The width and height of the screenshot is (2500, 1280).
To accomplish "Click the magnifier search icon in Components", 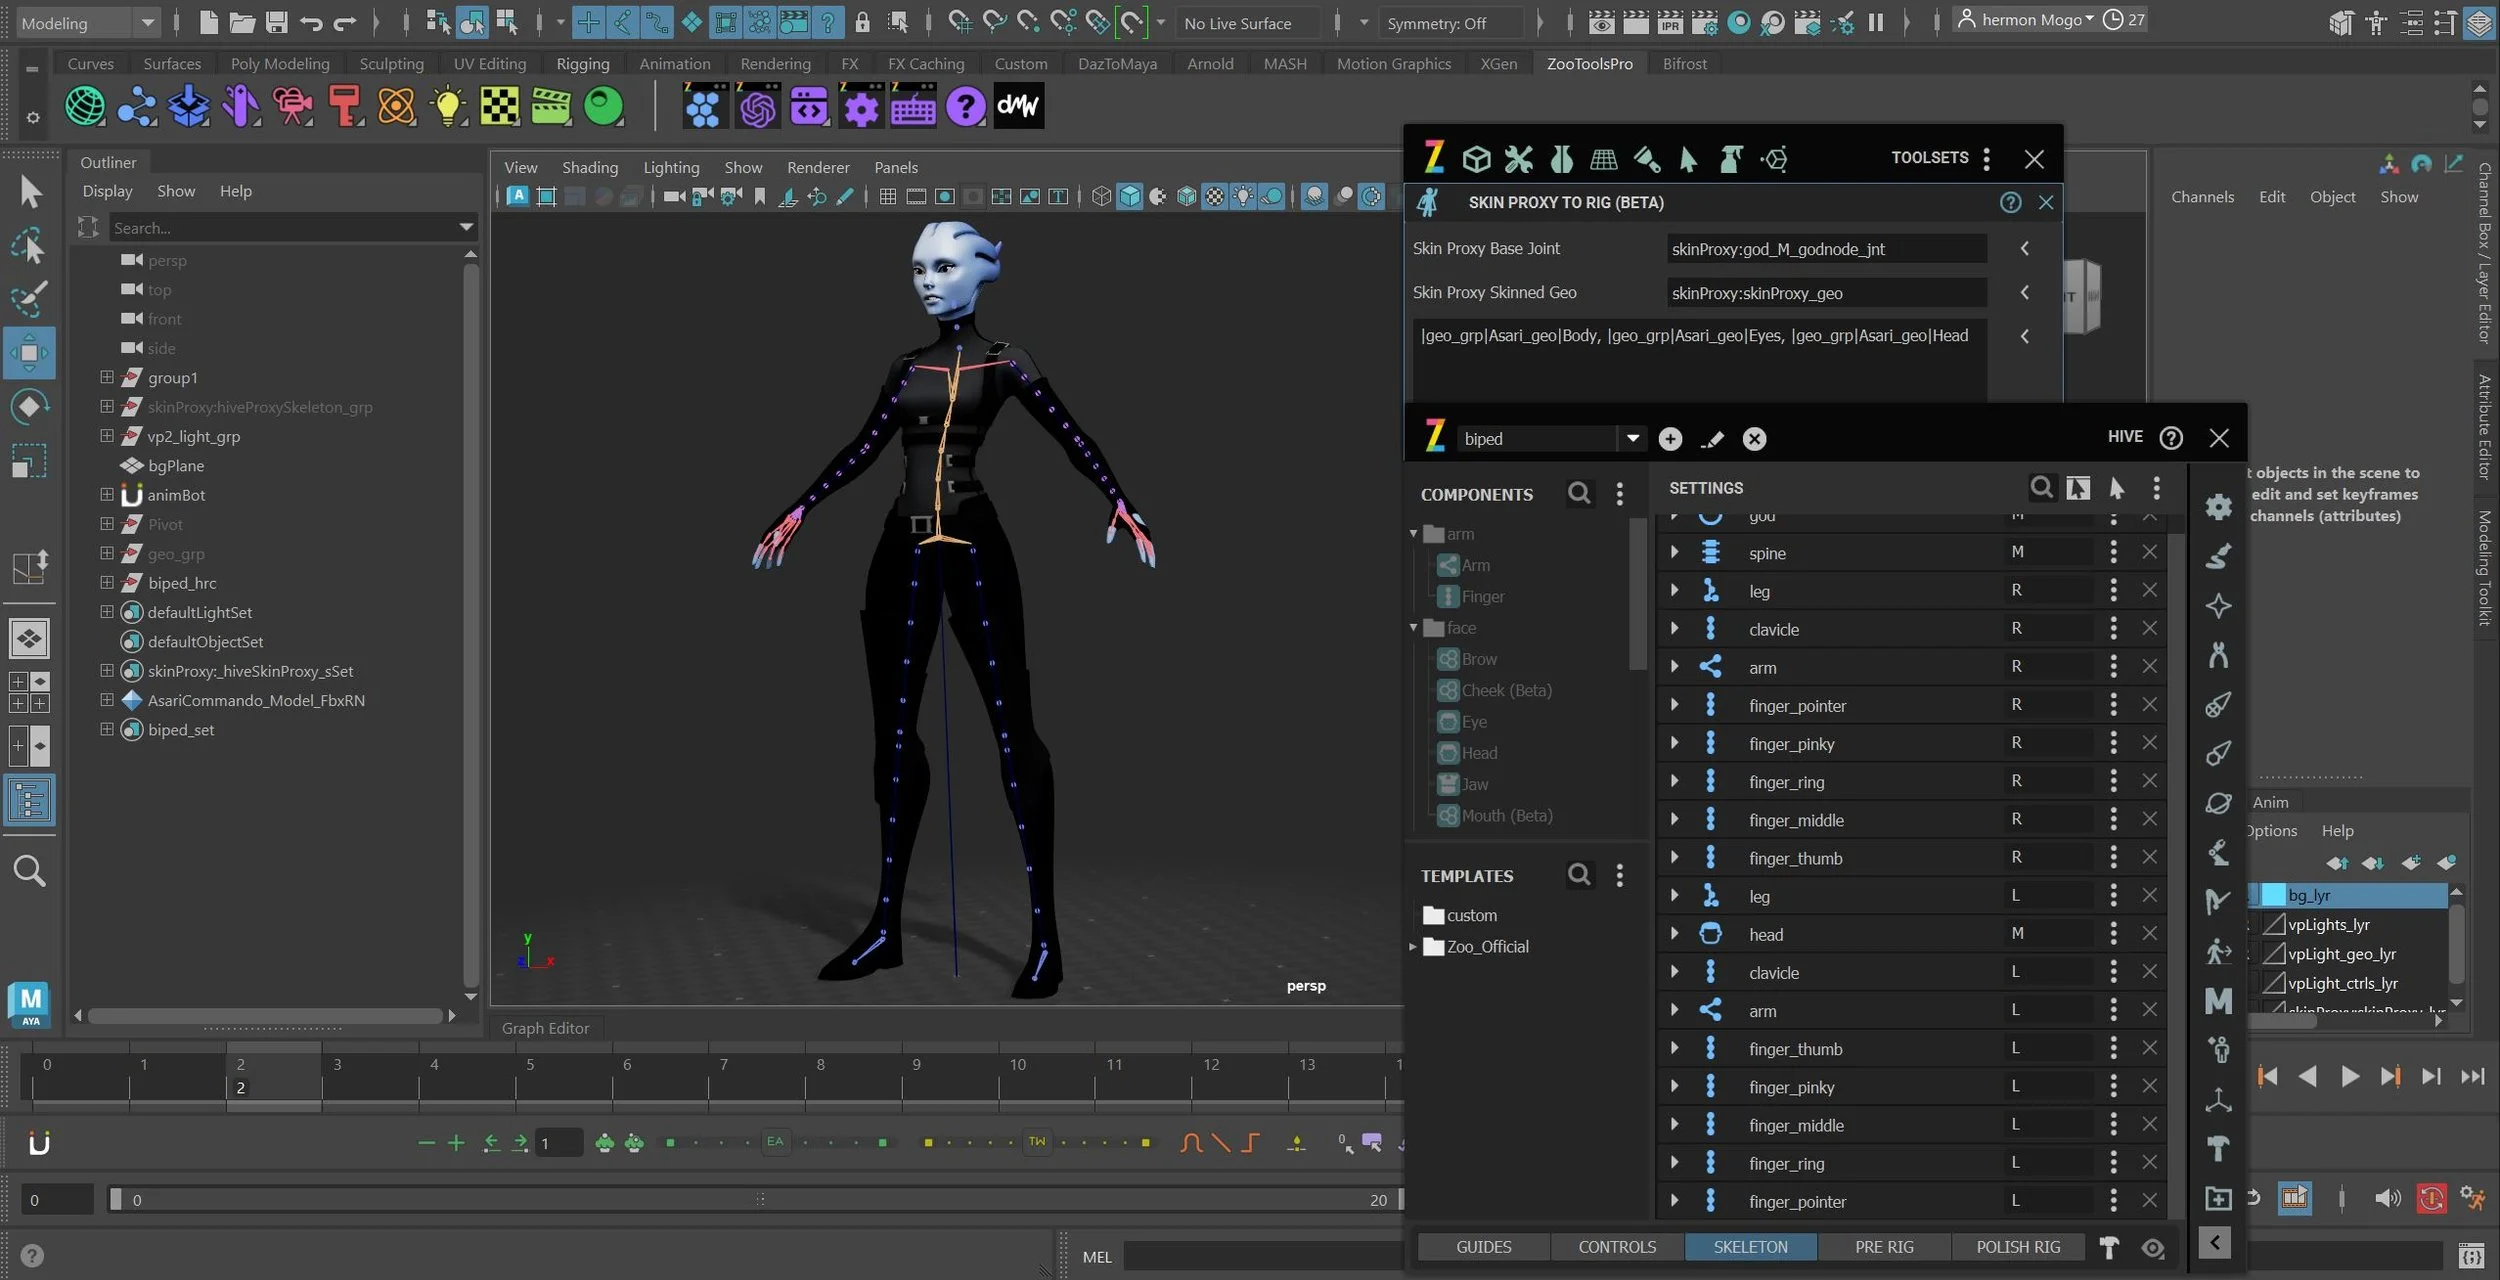I will coord(1578,493).
